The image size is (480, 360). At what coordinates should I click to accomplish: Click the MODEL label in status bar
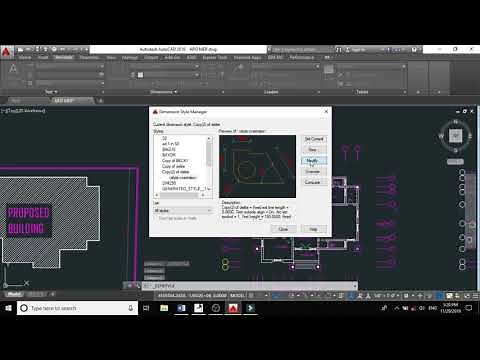click(x=237, y=295)
